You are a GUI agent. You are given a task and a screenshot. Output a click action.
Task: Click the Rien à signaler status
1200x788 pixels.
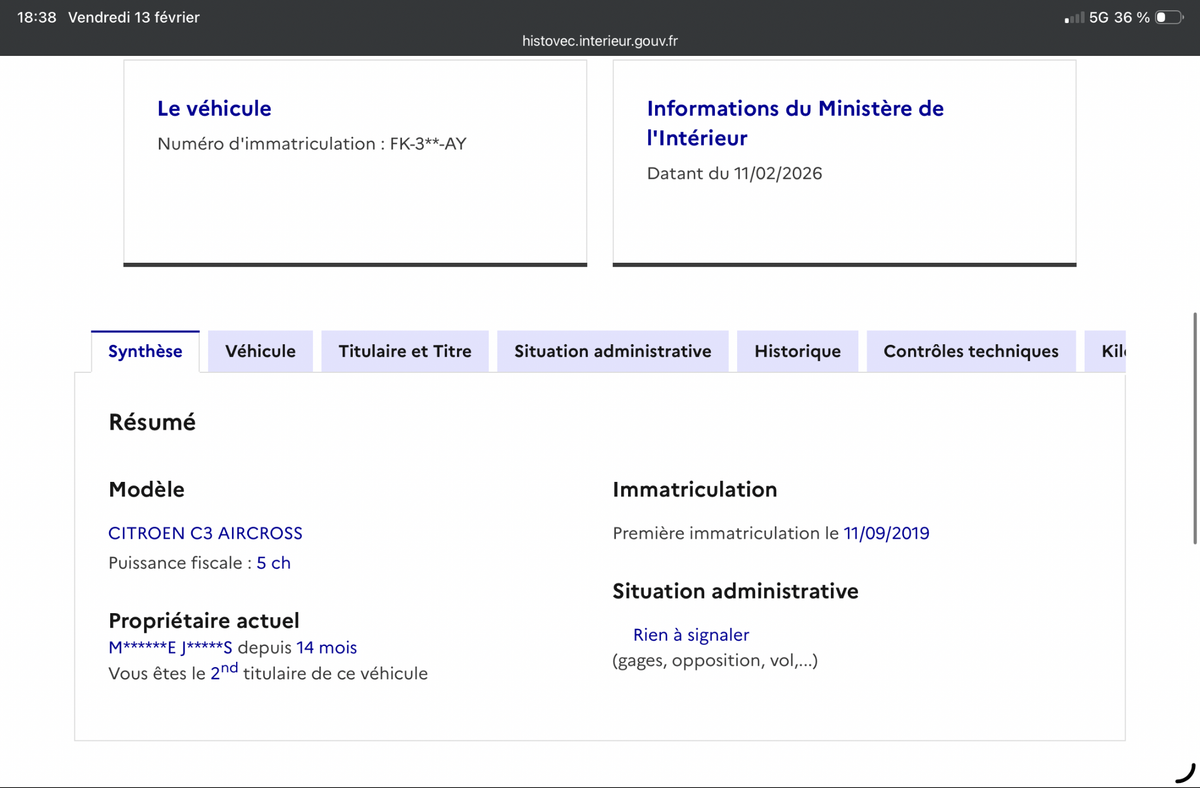click(691, 635)
